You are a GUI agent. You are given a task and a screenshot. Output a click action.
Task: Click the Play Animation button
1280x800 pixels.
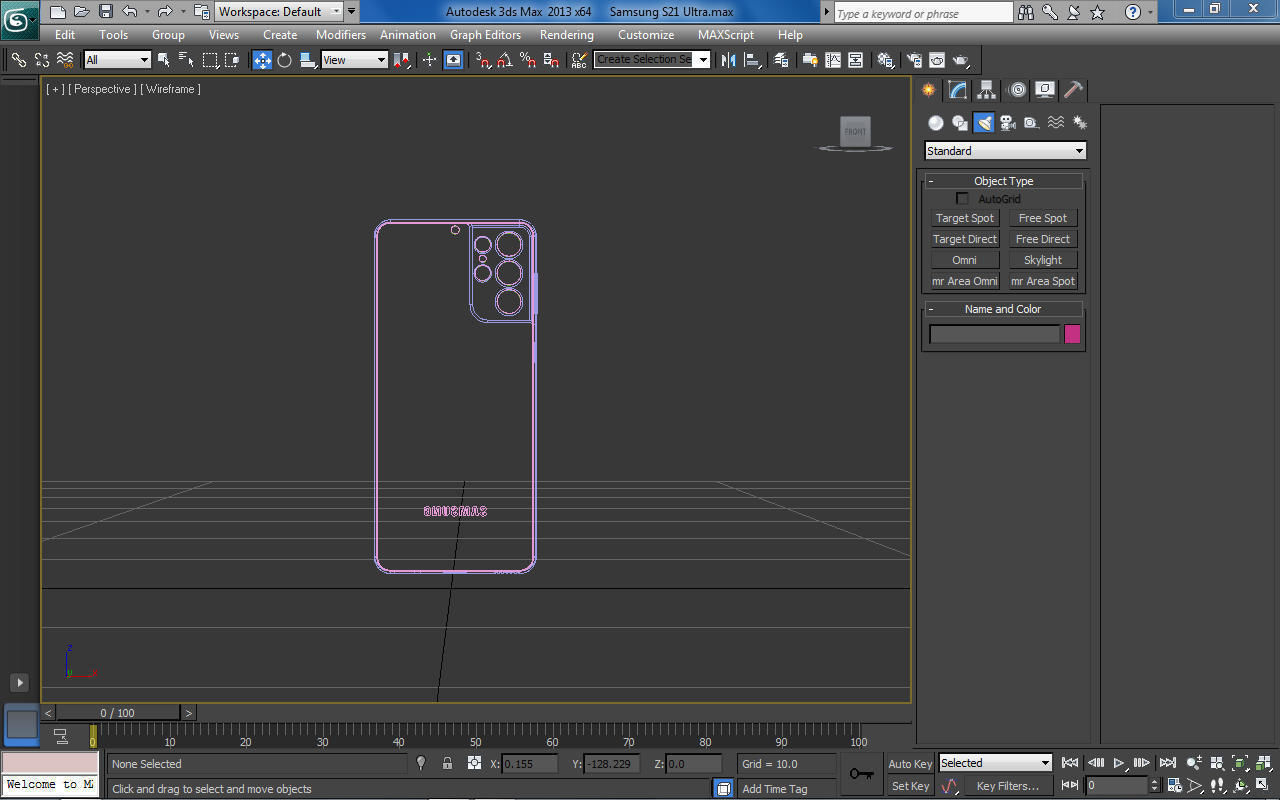pyautogui.click(x=1119, y=763)
